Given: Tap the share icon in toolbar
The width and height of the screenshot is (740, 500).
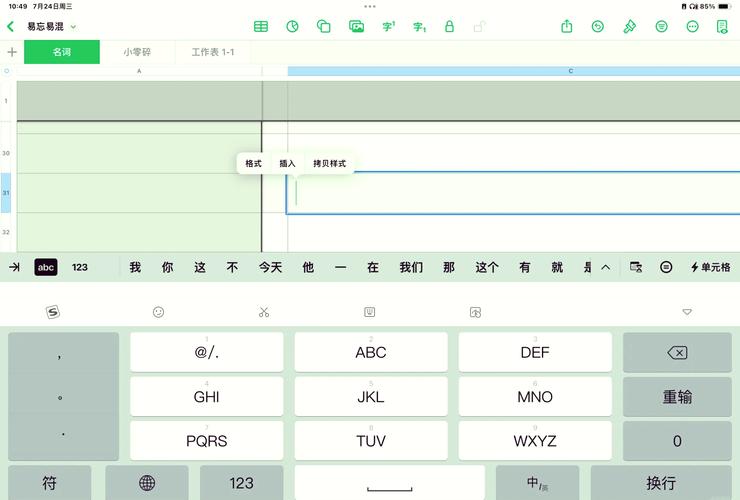Looking at the screenshot, I should 567,27.
